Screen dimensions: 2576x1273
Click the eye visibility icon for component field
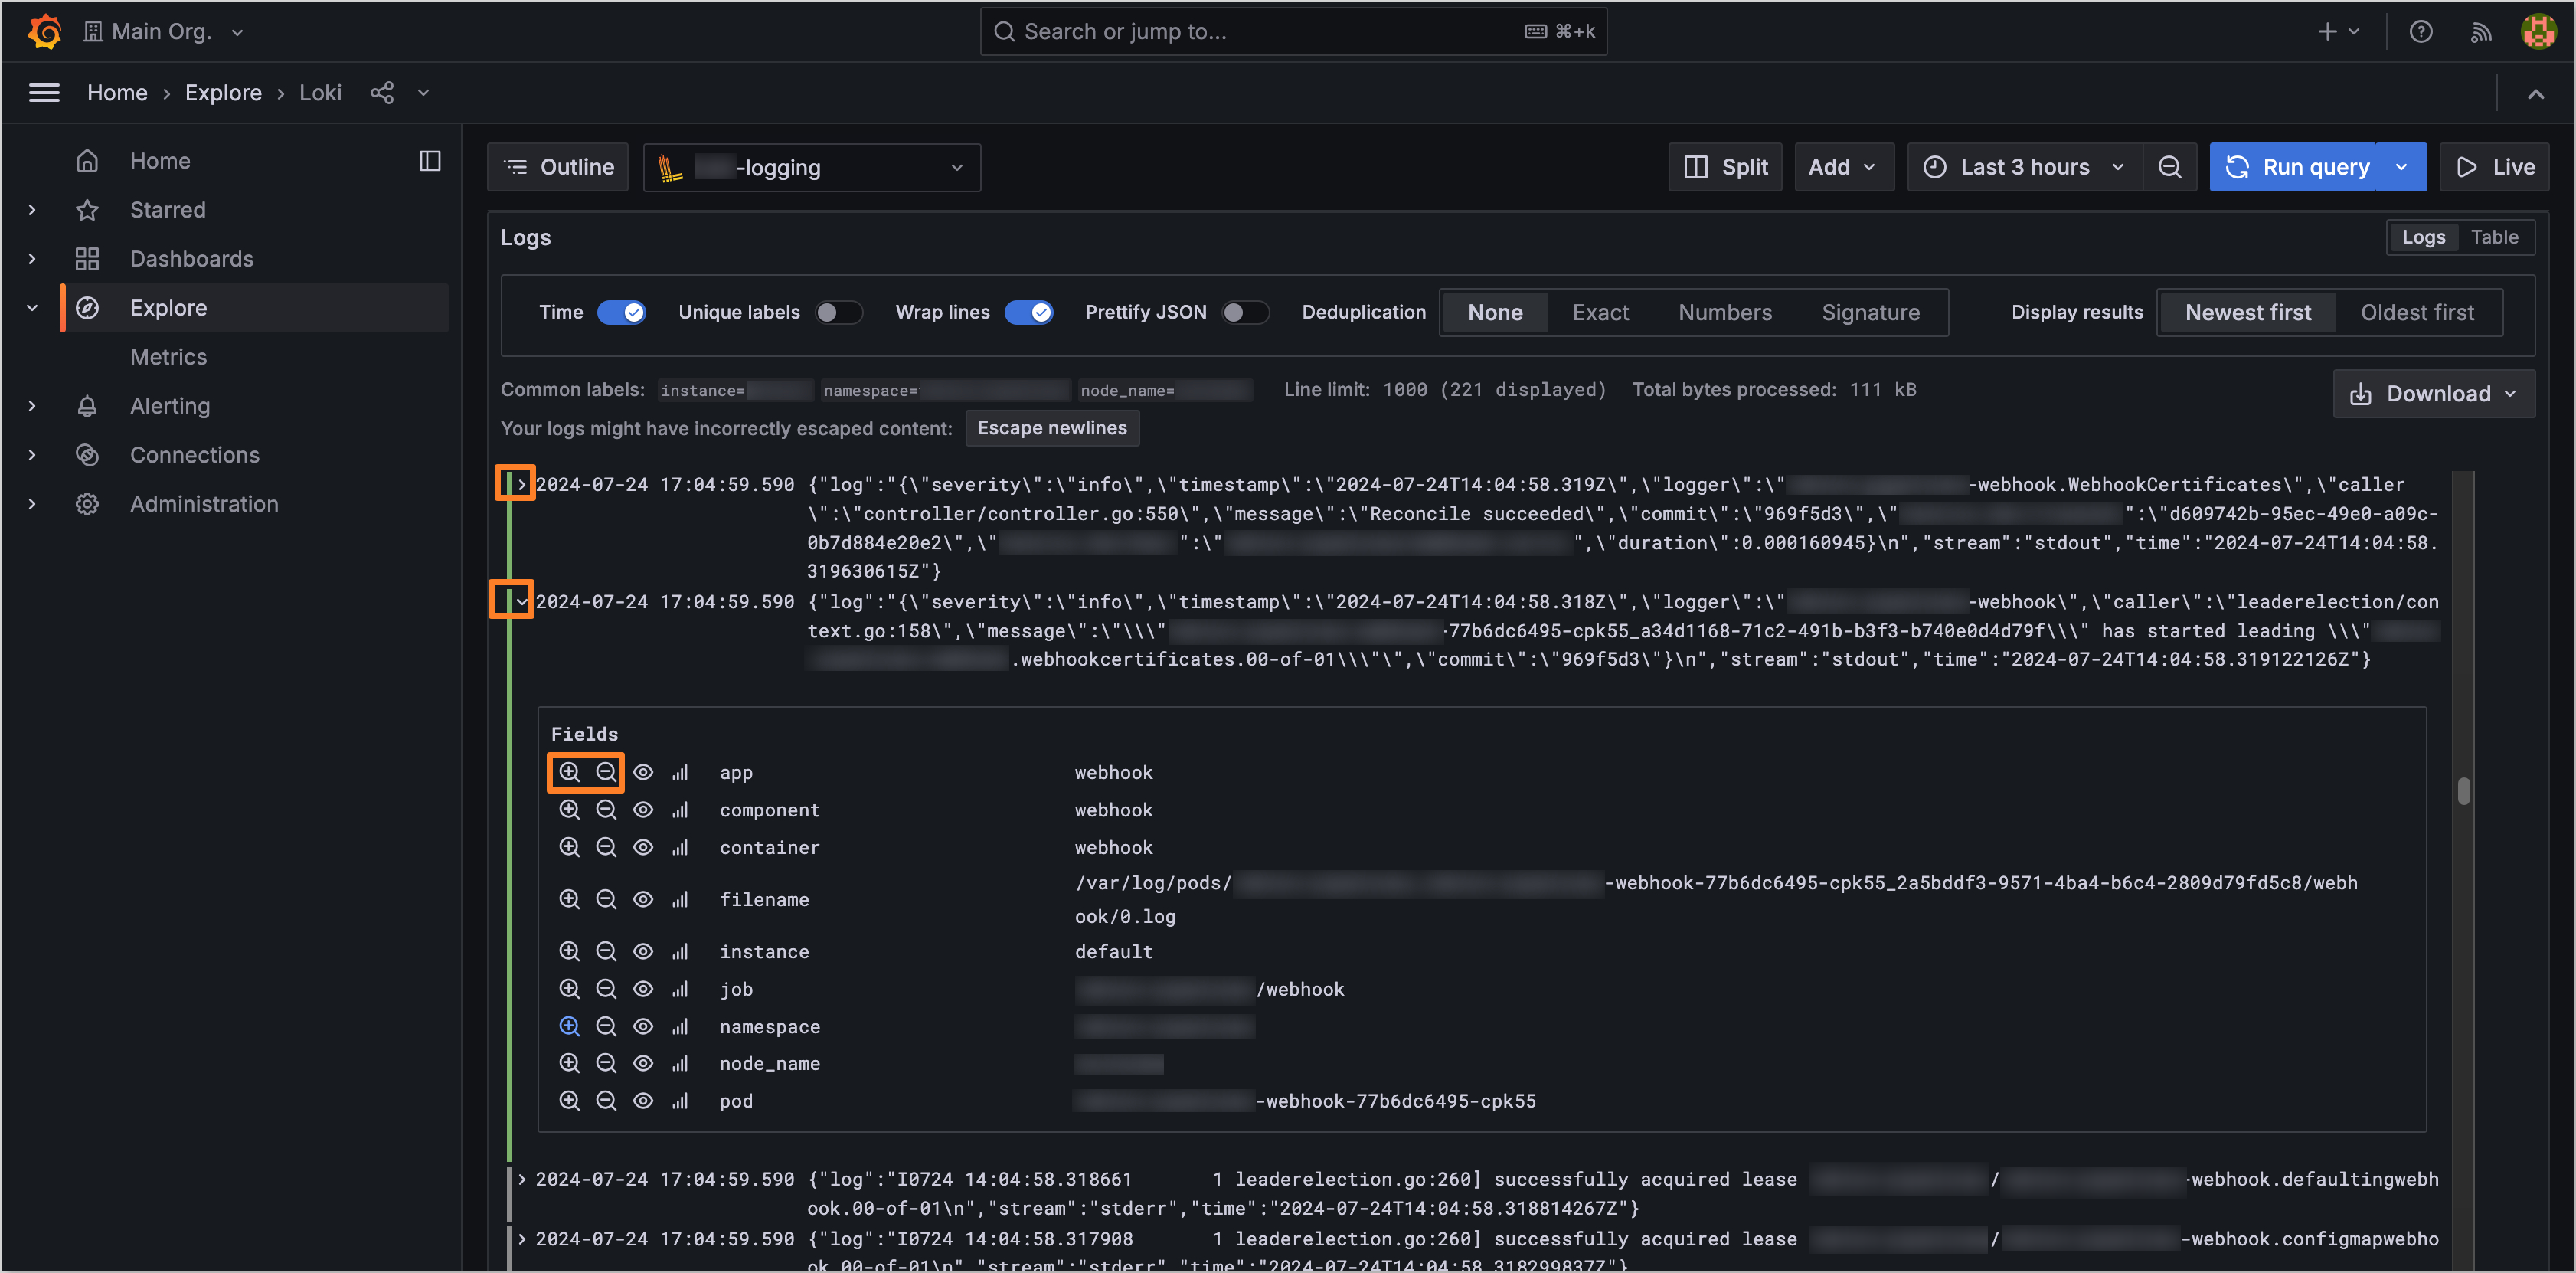(x=644, y=810)
